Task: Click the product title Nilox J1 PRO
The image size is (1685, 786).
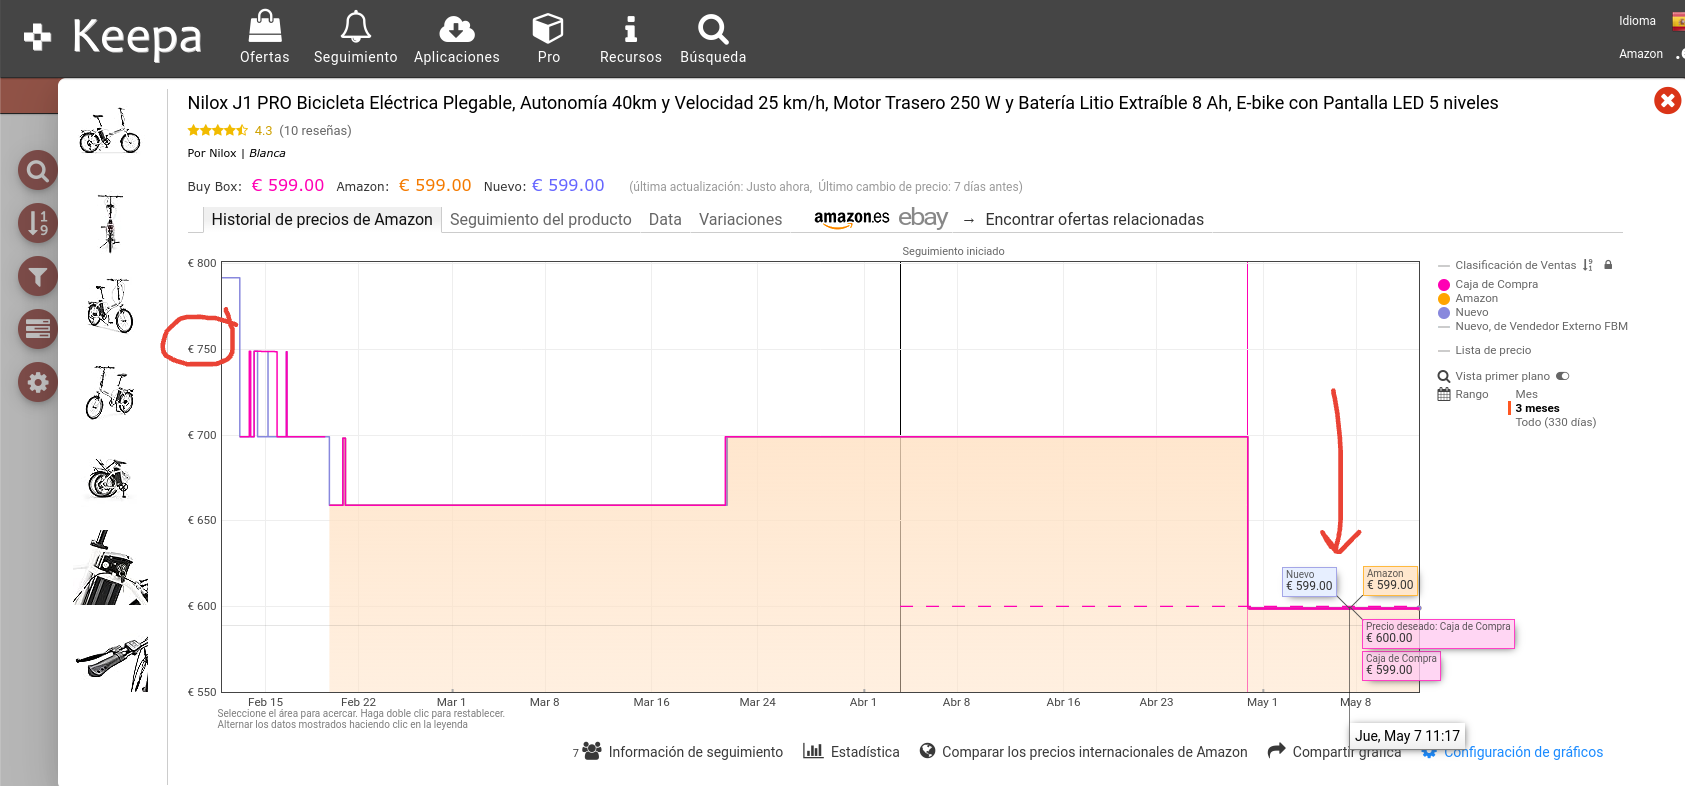Action: 842,103
